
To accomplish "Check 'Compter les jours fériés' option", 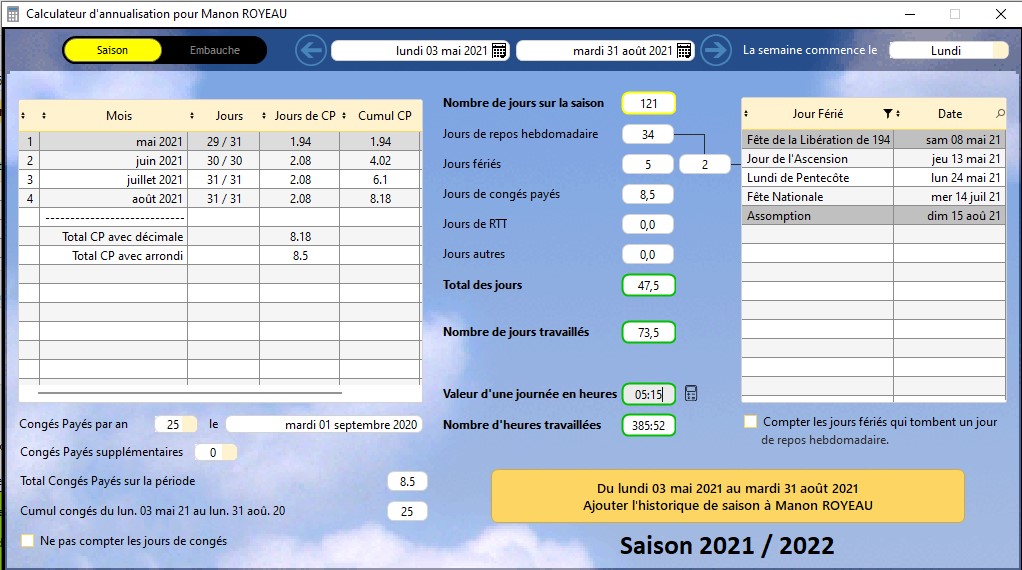I will click(751, 422).
